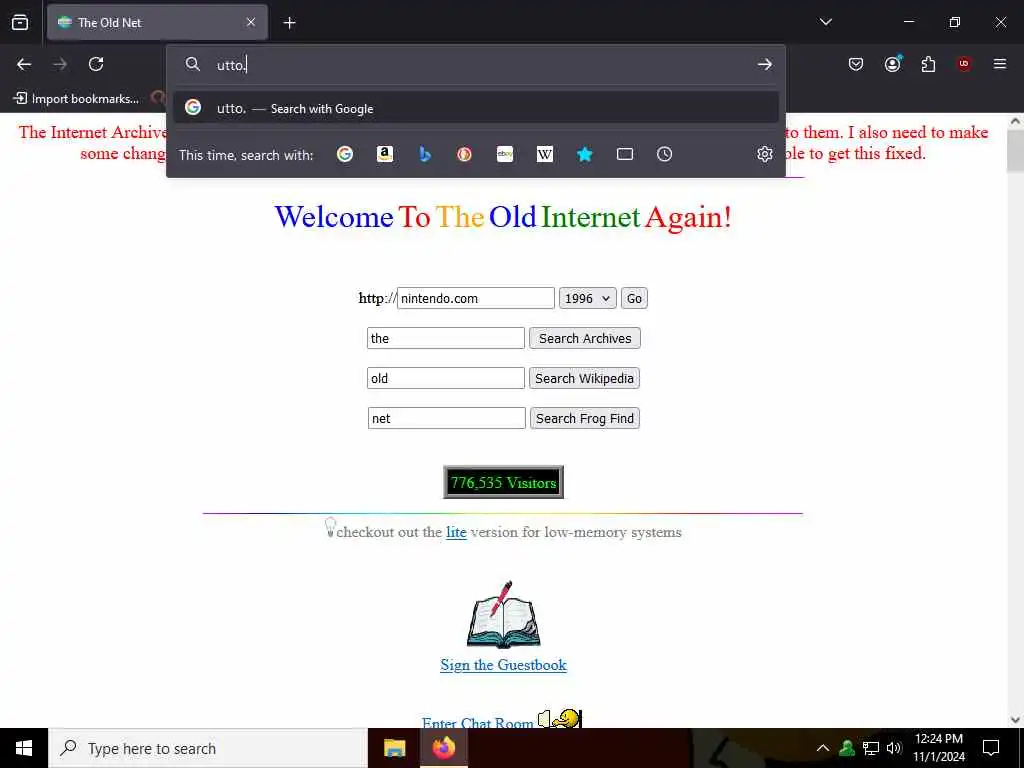The height and width of the screenshot is (768, 1024).
Task: Open the Firefox application menu
Action: point(999,64)
